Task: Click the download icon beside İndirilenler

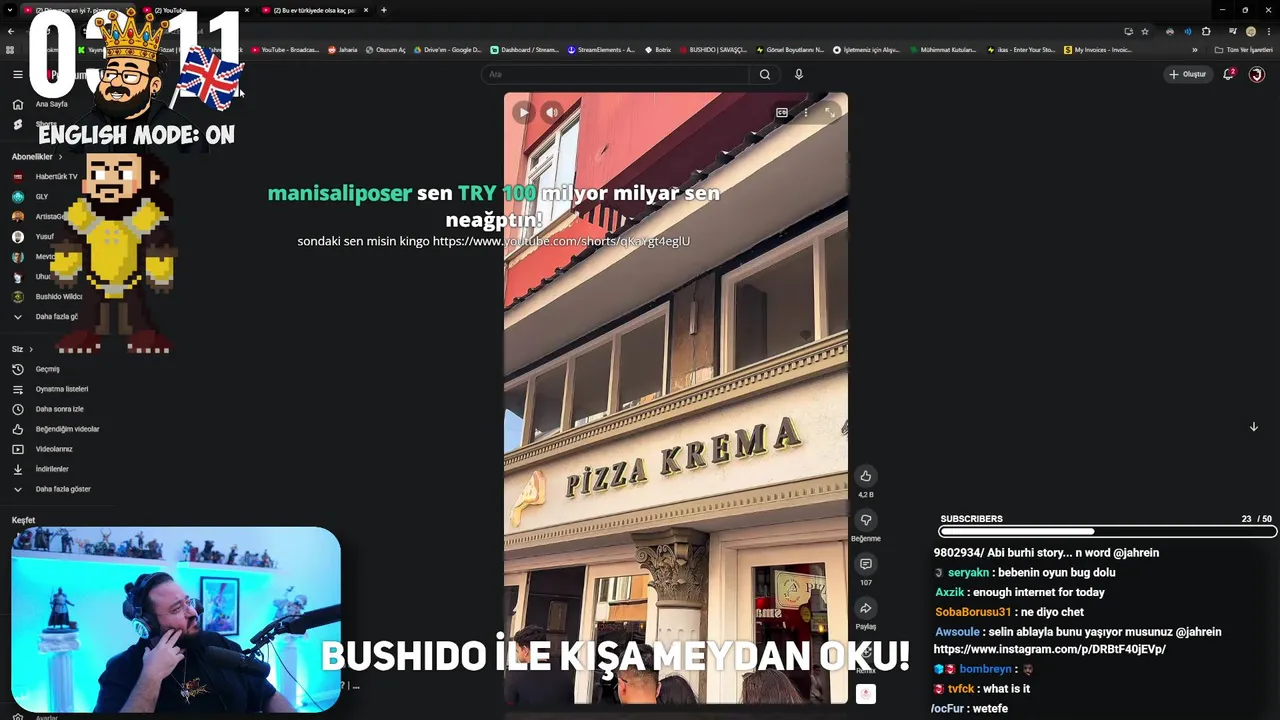Action: click(17, 469)
